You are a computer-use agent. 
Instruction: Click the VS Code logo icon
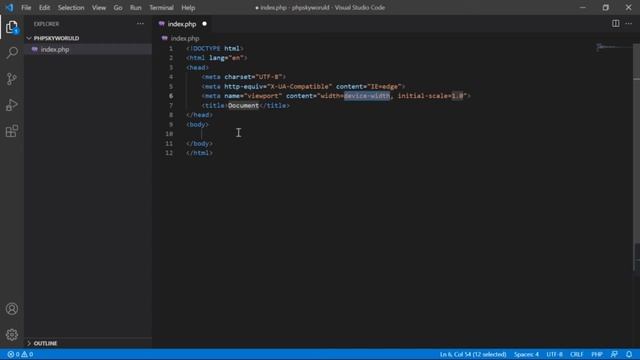click(x=9, y=7)
